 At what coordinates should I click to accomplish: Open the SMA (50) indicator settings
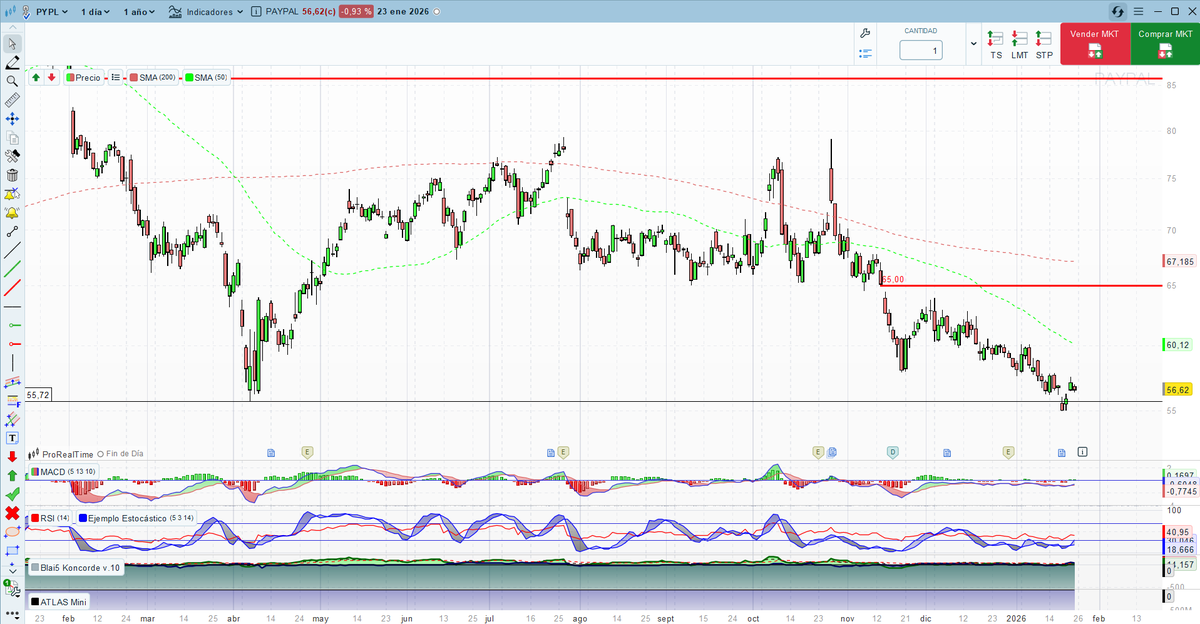207,77
